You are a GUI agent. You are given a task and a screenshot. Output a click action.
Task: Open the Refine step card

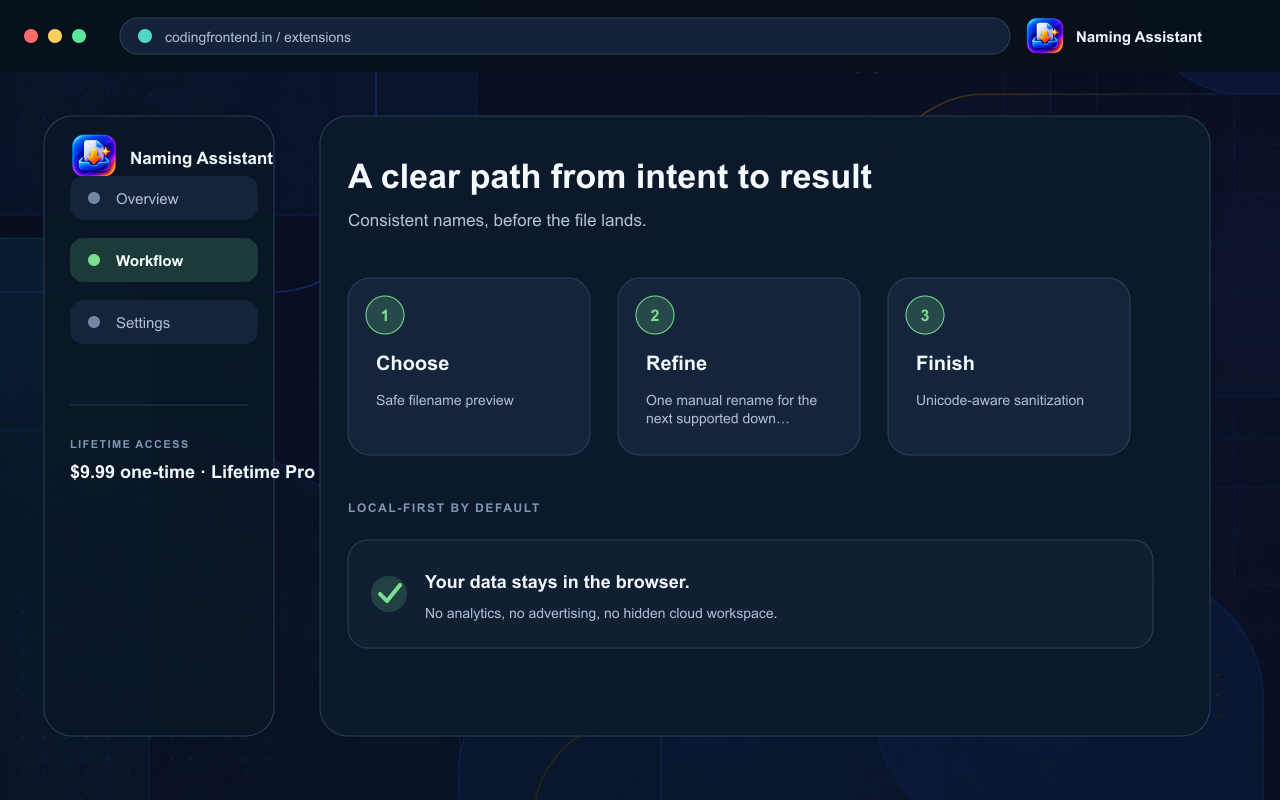[x=739, y=366]
